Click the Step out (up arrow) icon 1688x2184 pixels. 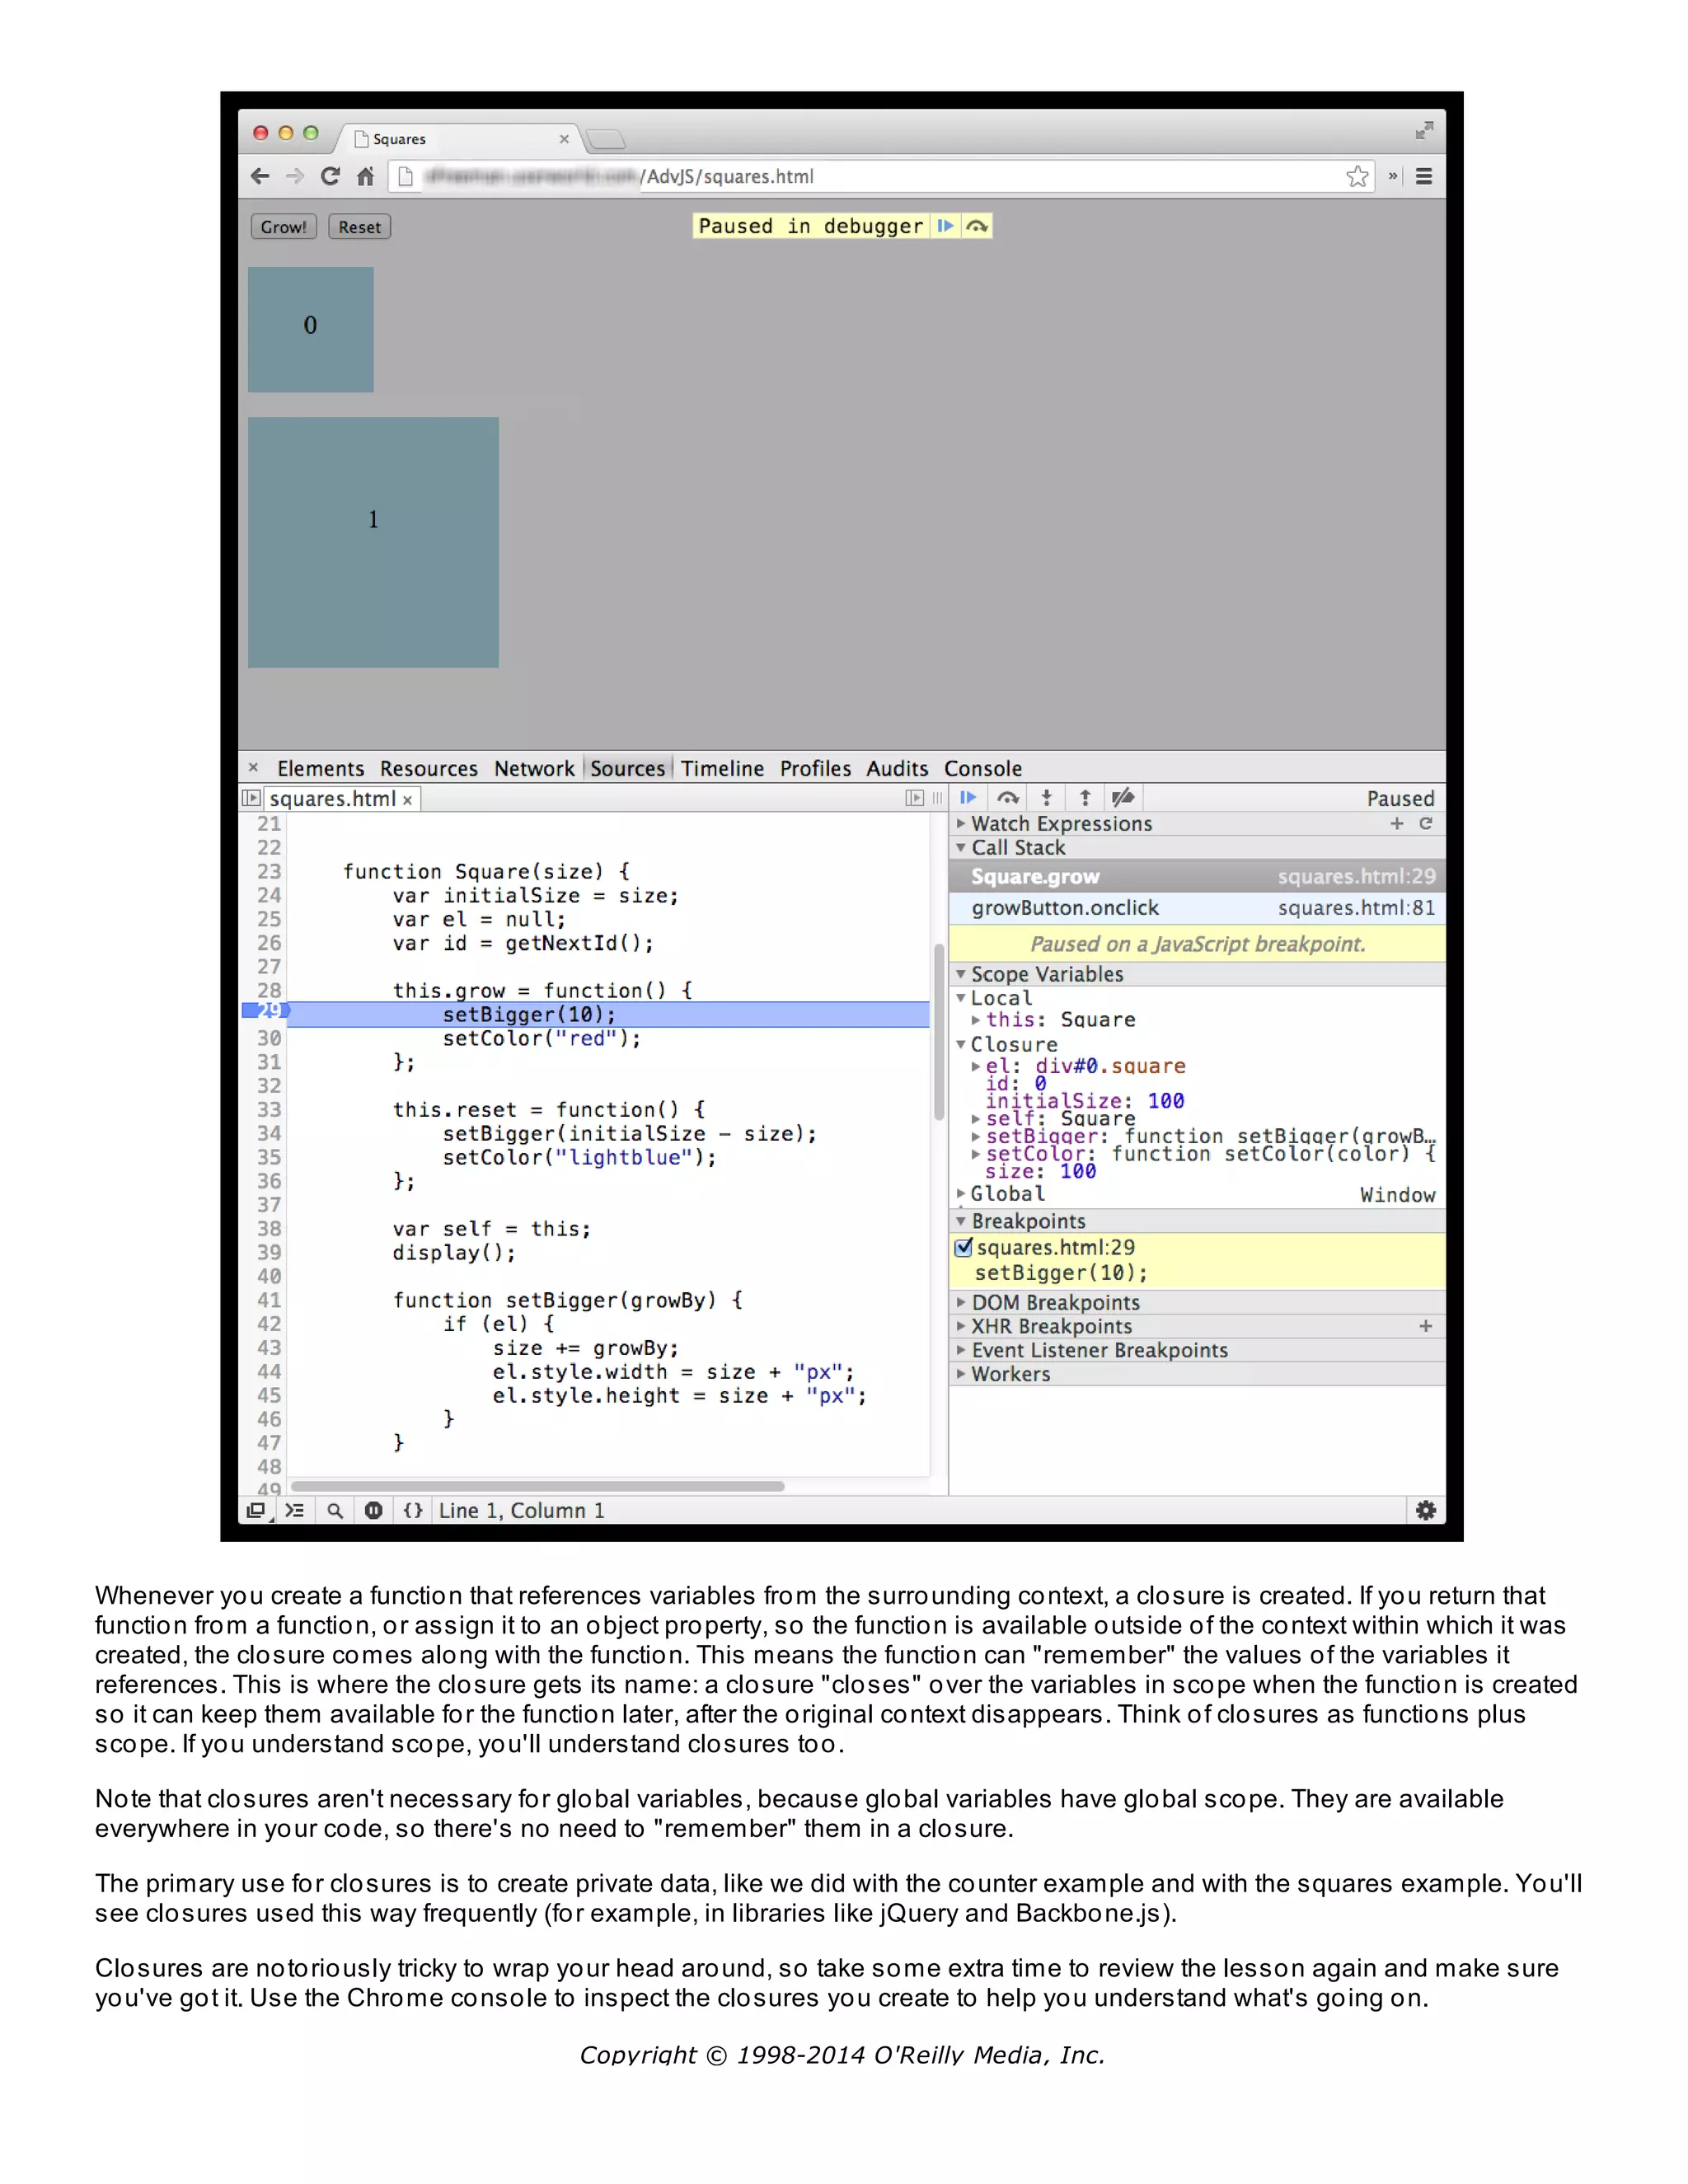click(x=1085, y=797)
